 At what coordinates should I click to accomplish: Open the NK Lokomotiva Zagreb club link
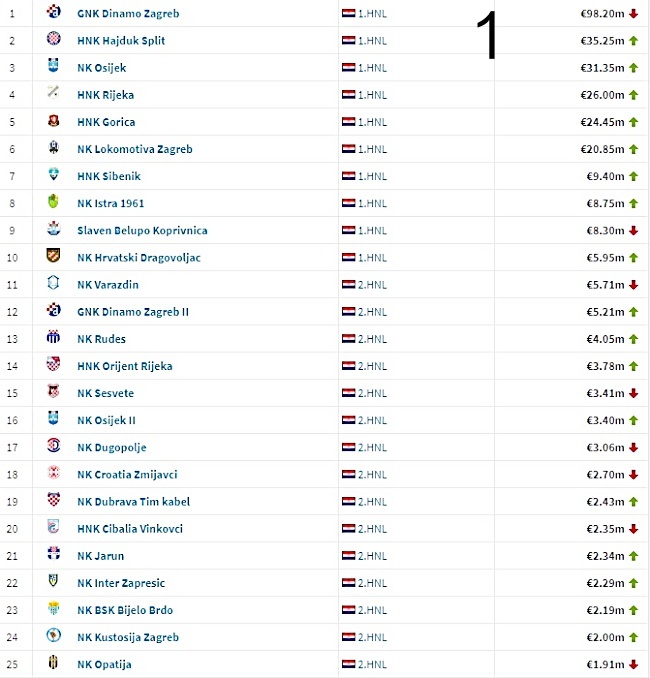click(x=134, y=149)
